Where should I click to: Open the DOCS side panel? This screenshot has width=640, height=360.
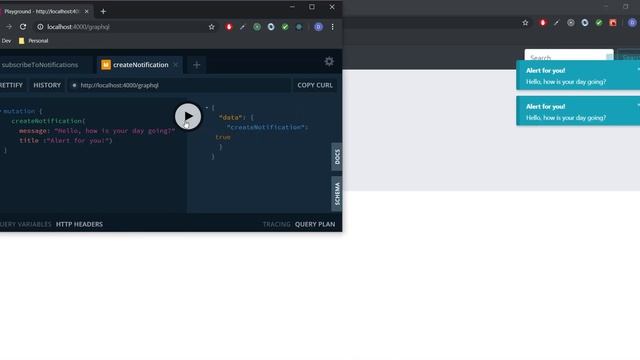(x=337, y=157)
